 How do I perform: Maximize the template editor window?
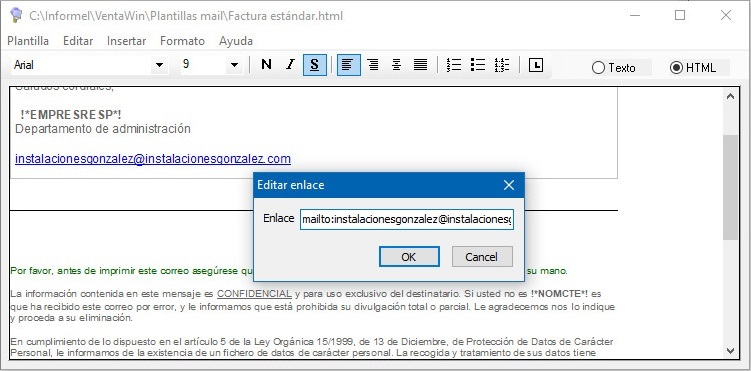point(680,15)
